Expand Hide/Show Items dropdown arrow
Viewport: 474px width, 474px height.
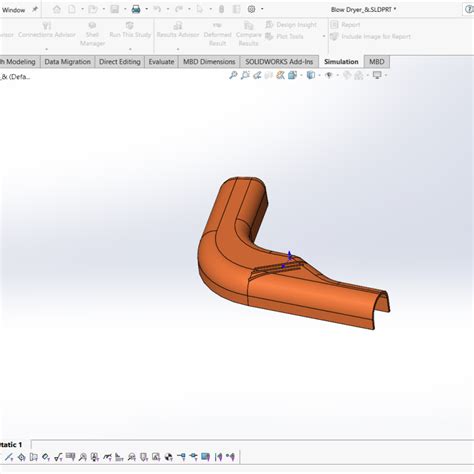coord(337,75)
